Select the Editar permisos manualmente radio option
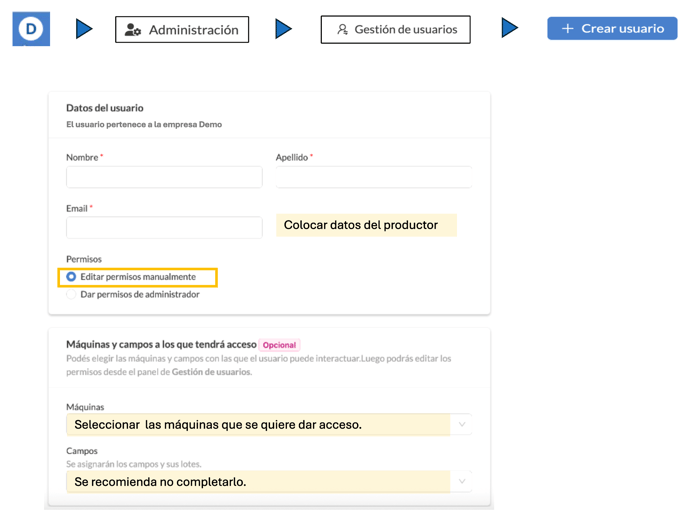Viewport: 688px width, 520px height. (x=71, y=277)
